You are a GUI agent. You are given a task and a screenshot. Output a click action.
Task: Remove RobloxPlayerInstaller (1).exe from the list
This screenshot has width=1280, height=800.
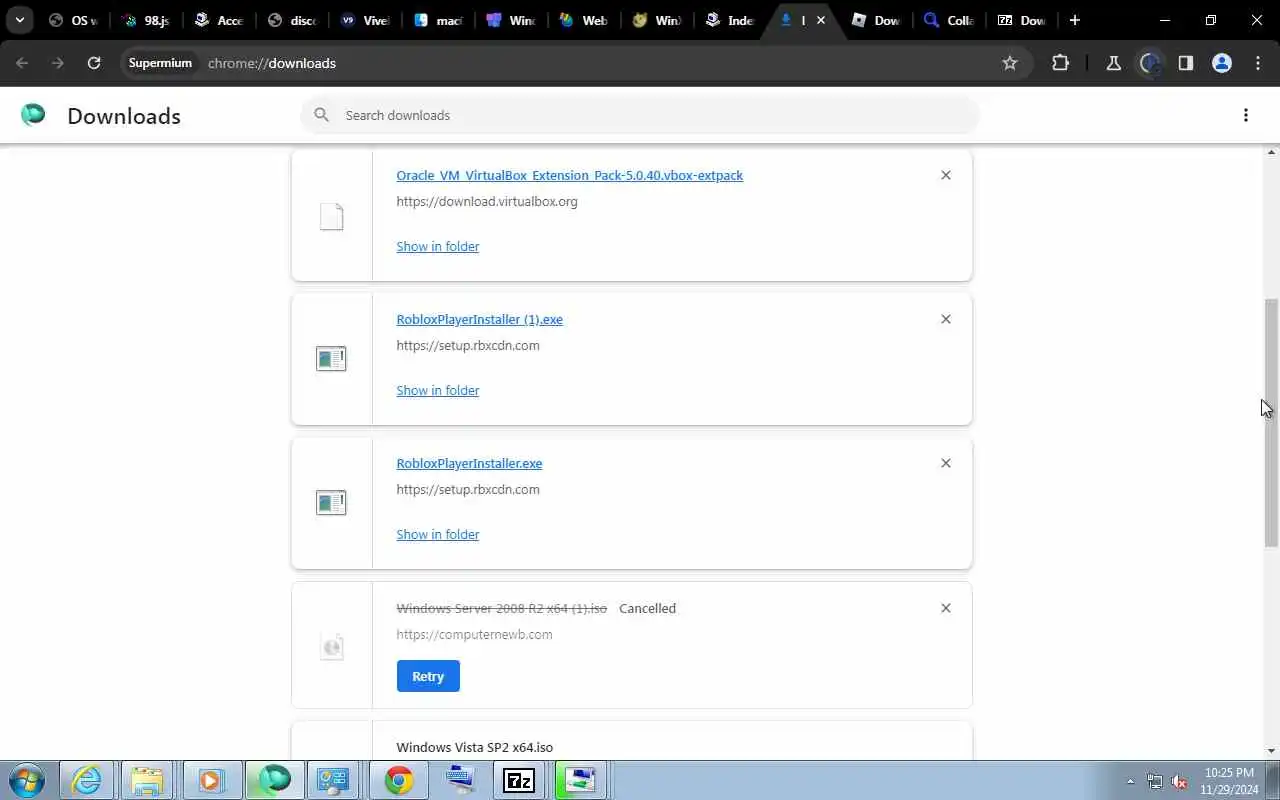coord(945,319)
